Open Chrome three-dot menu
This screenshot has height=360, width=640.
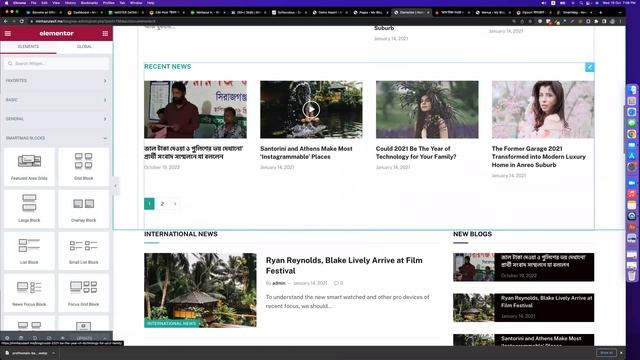tap(620, 21)
